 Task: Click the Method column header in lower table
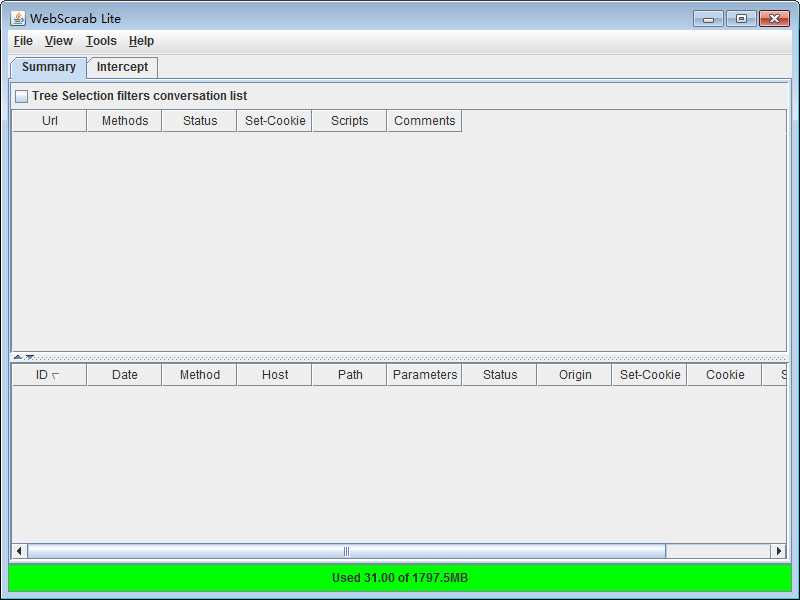pyautogui.click(x=199, y=375)
